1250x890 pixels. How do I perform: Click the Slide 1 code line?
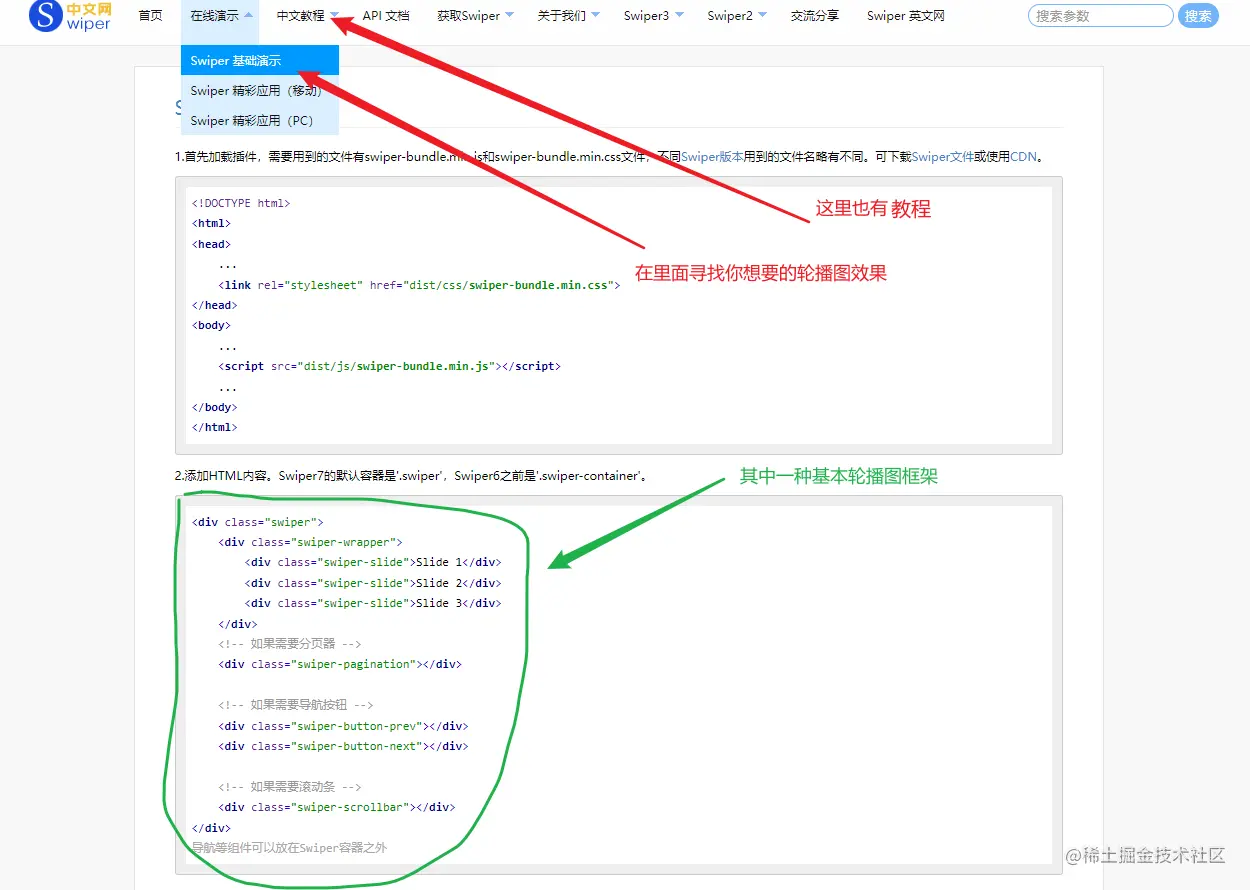coord(373,562)
